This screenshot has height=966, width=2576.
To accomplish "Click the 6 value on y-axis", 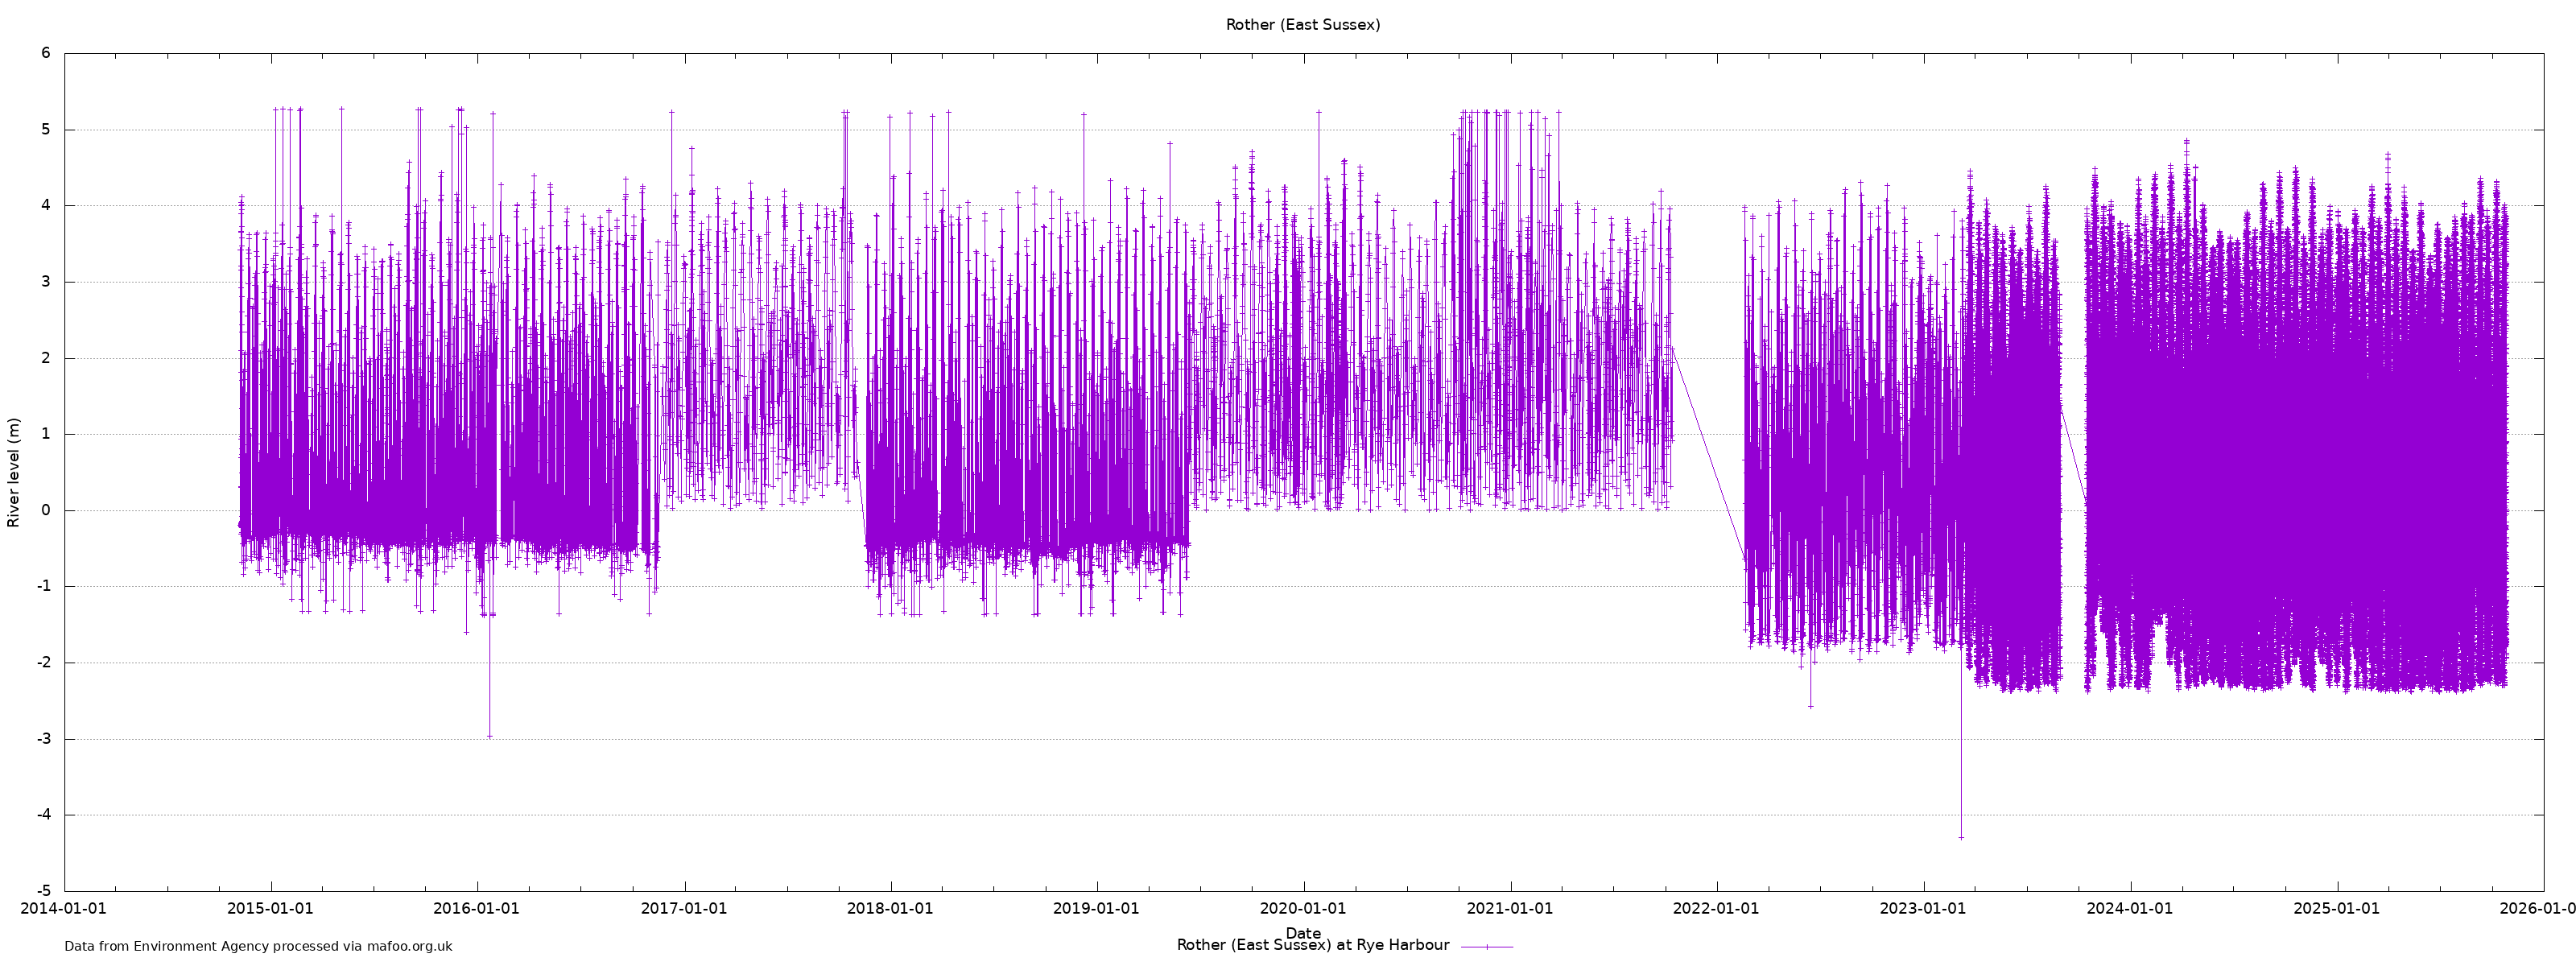I will point(46,53).
